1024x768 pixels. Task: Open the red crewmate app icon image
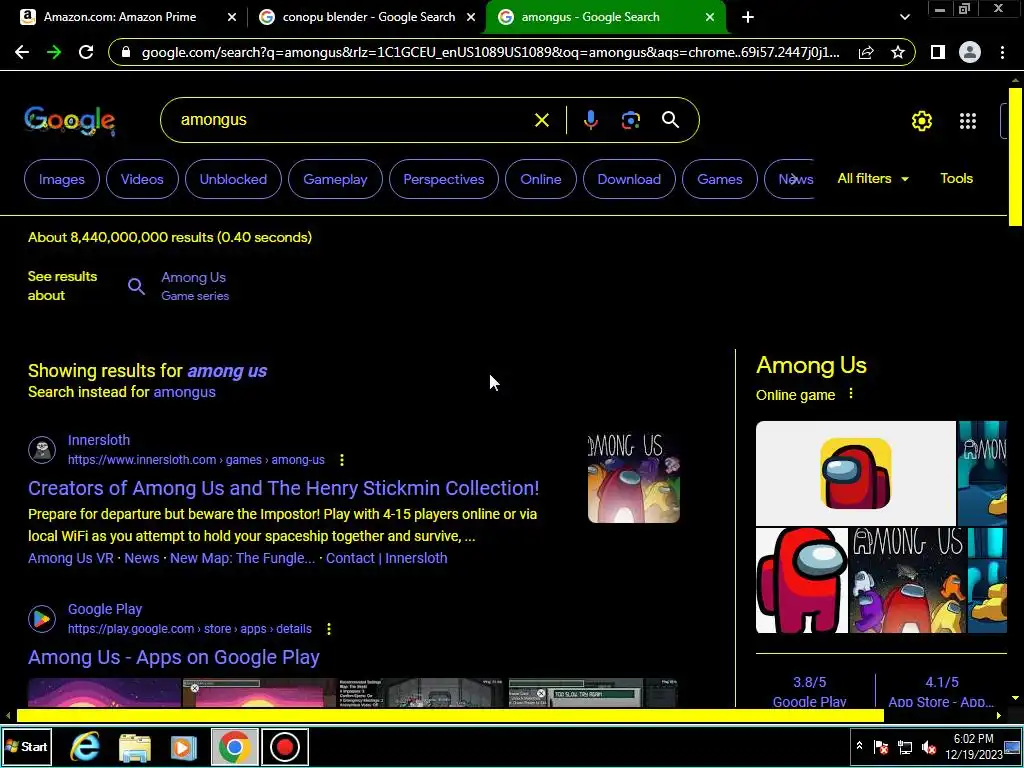pos(856,473)
